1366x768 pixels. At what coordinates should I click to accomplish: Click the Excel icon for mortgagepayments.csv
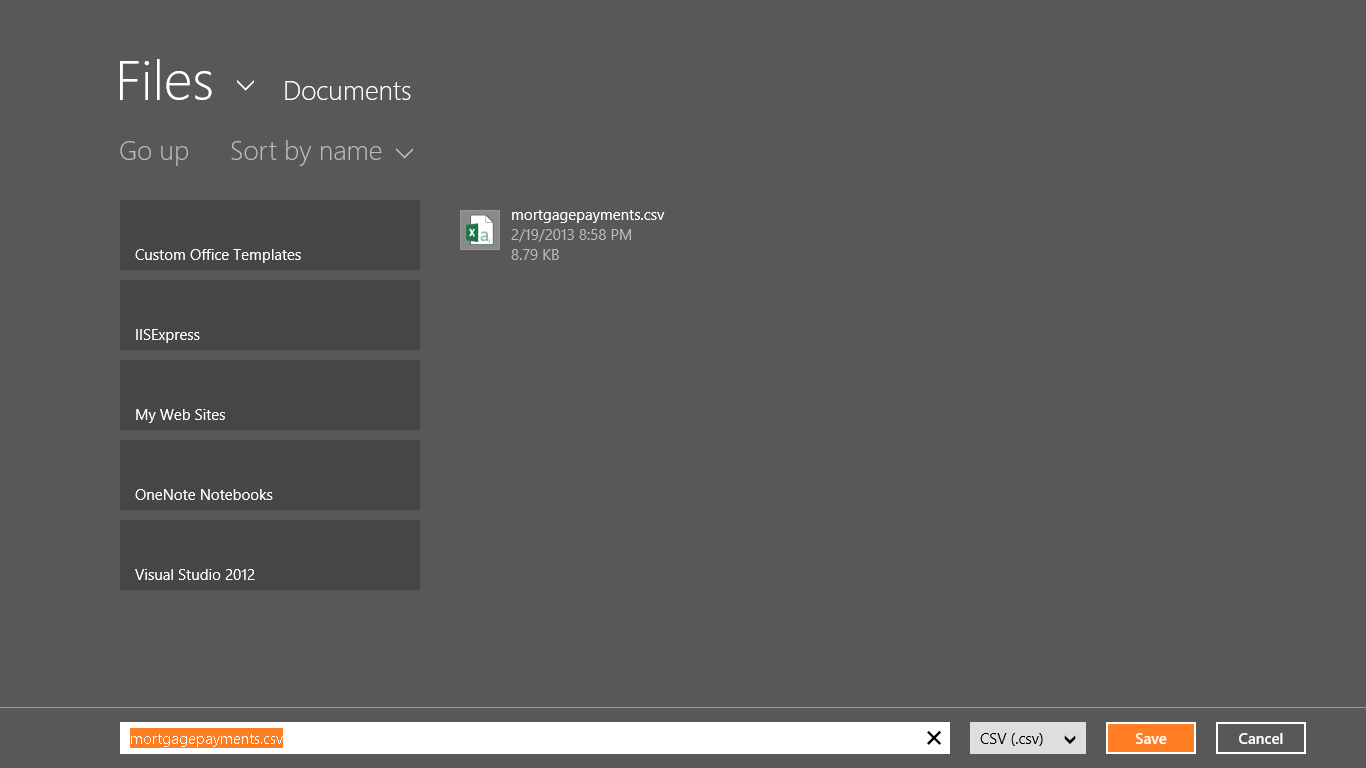pyautogui.click(x=480, y=230)
